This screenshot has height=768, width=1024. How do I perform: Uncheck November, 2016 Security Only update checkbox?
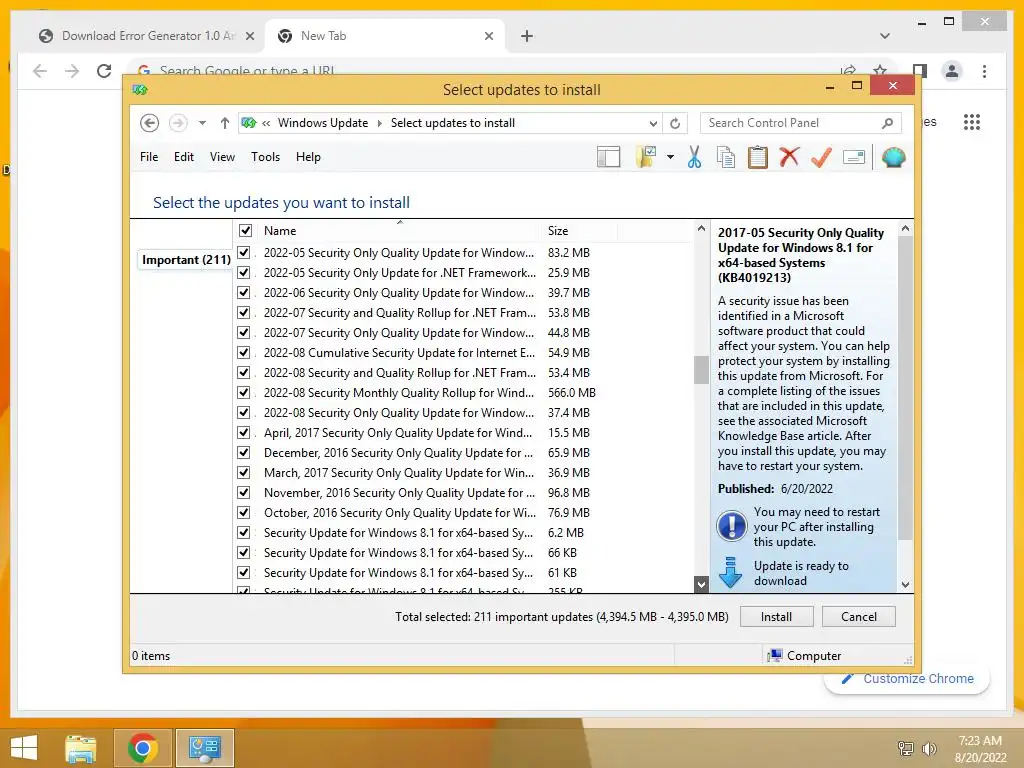(x=244, y=492)
